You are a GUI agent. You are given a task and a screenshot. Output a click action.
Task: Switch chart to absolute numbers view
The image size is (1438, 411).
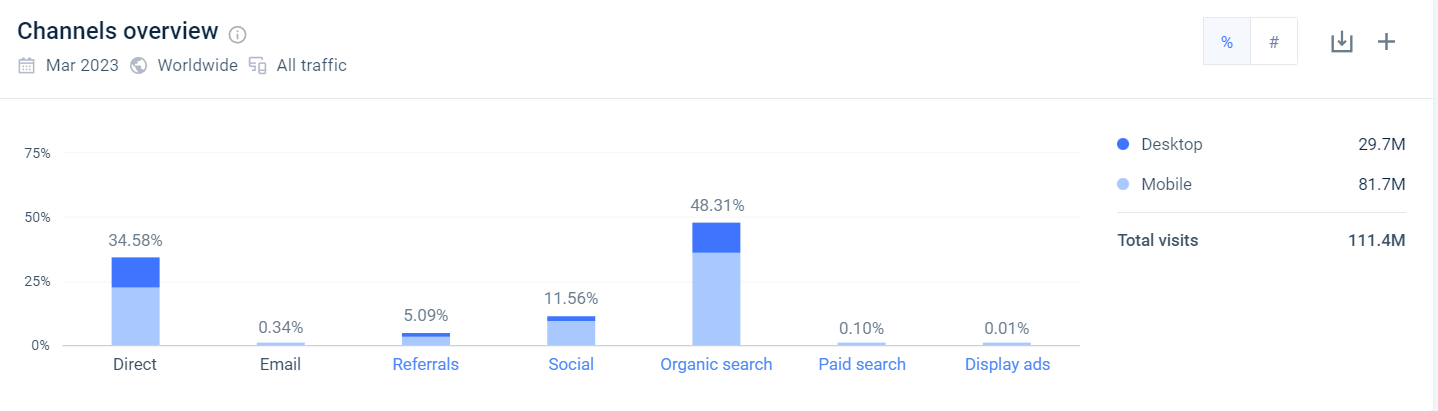pyautogui.click(x=1274, y=42)
